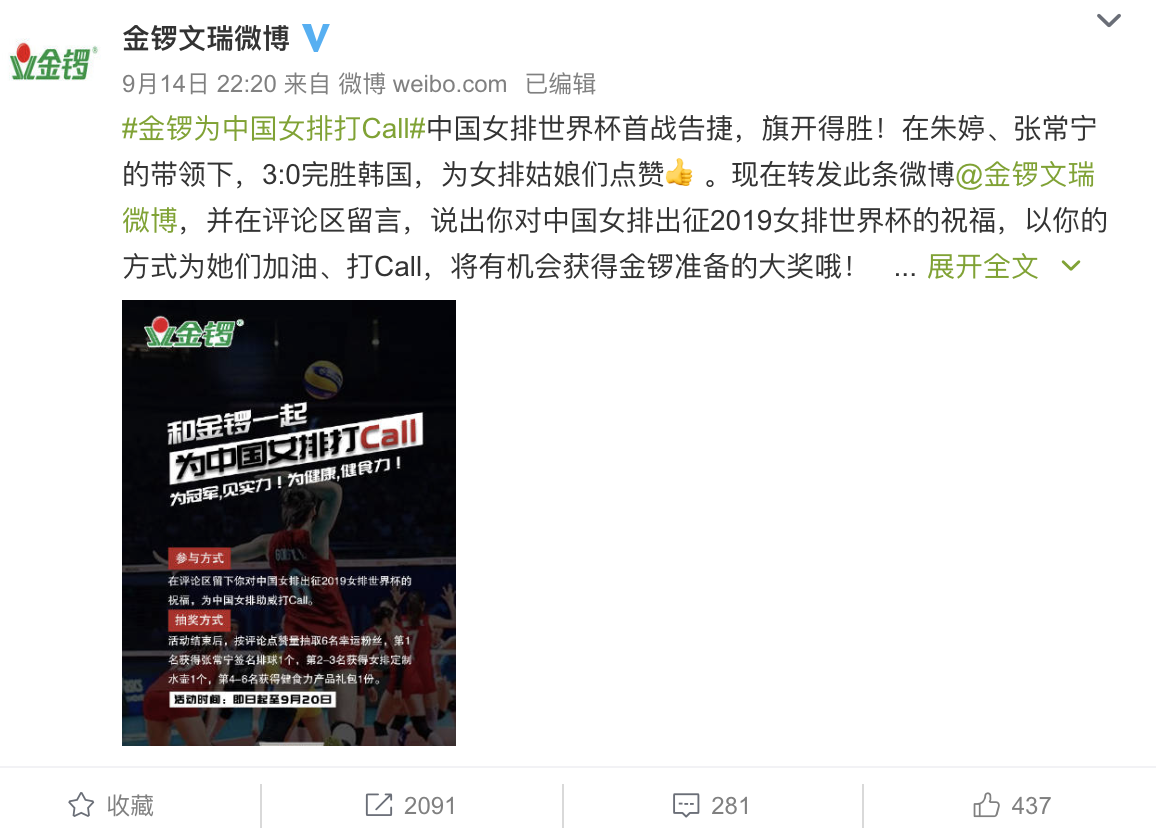This screenshot has height=840, width=1156.
Task: Open the 微博 weibo.com source link
Action: [422, 84]
